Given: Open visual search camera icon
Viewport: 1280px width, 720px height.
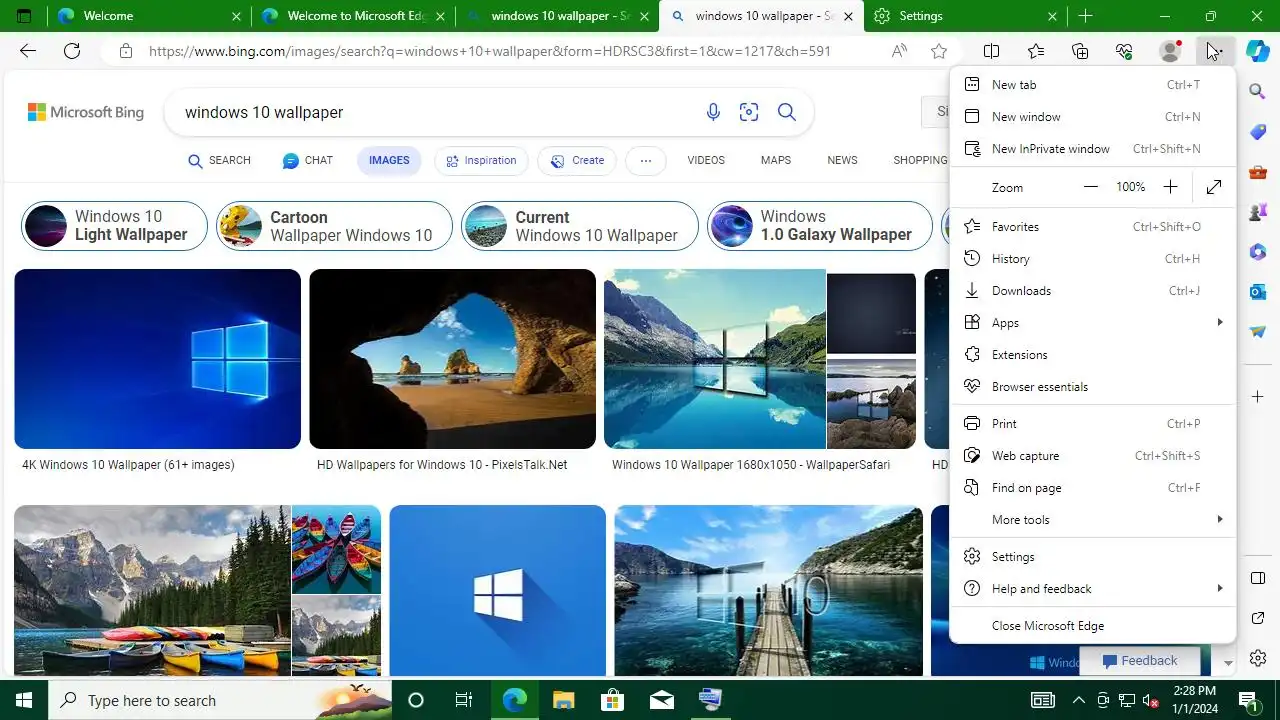Looking at the screenshot, I should (x=749, y=112).
